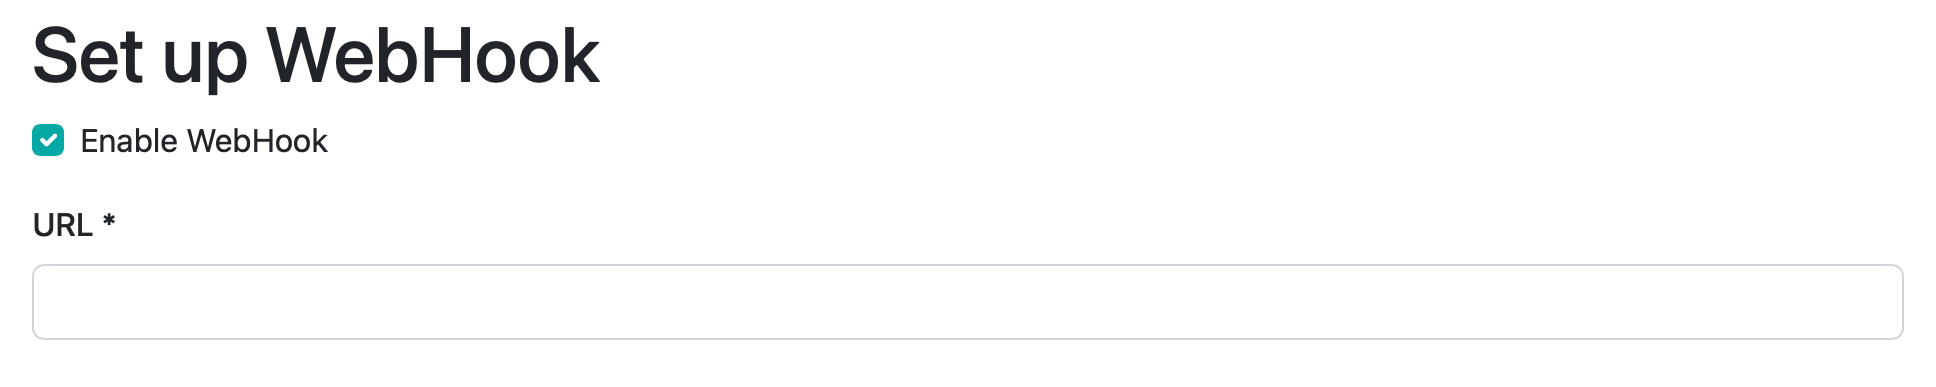The image size is (1936, 387).
Task: Click the center of the URL textbox
Action: (x=967, y=302)
